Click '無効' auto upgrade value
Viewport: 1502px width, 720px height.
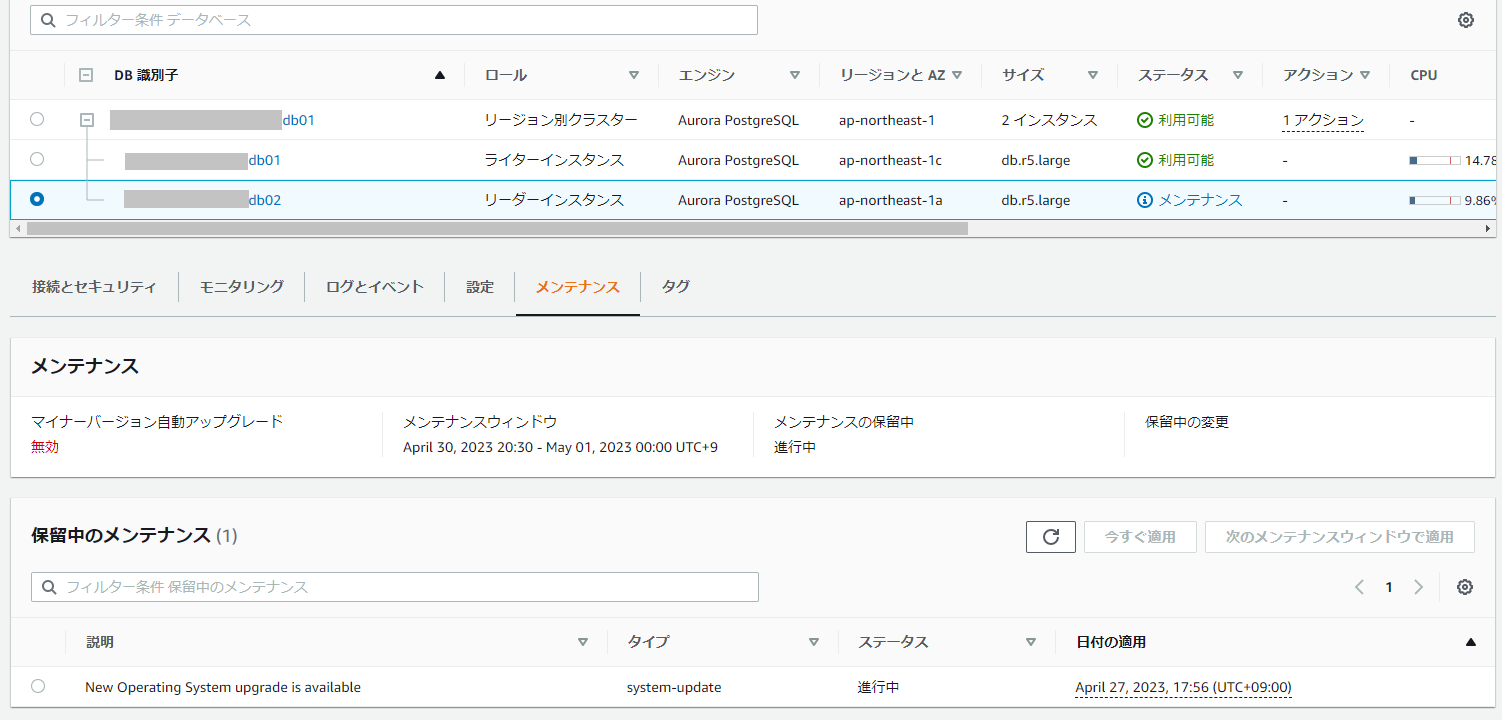click(45, 447)
